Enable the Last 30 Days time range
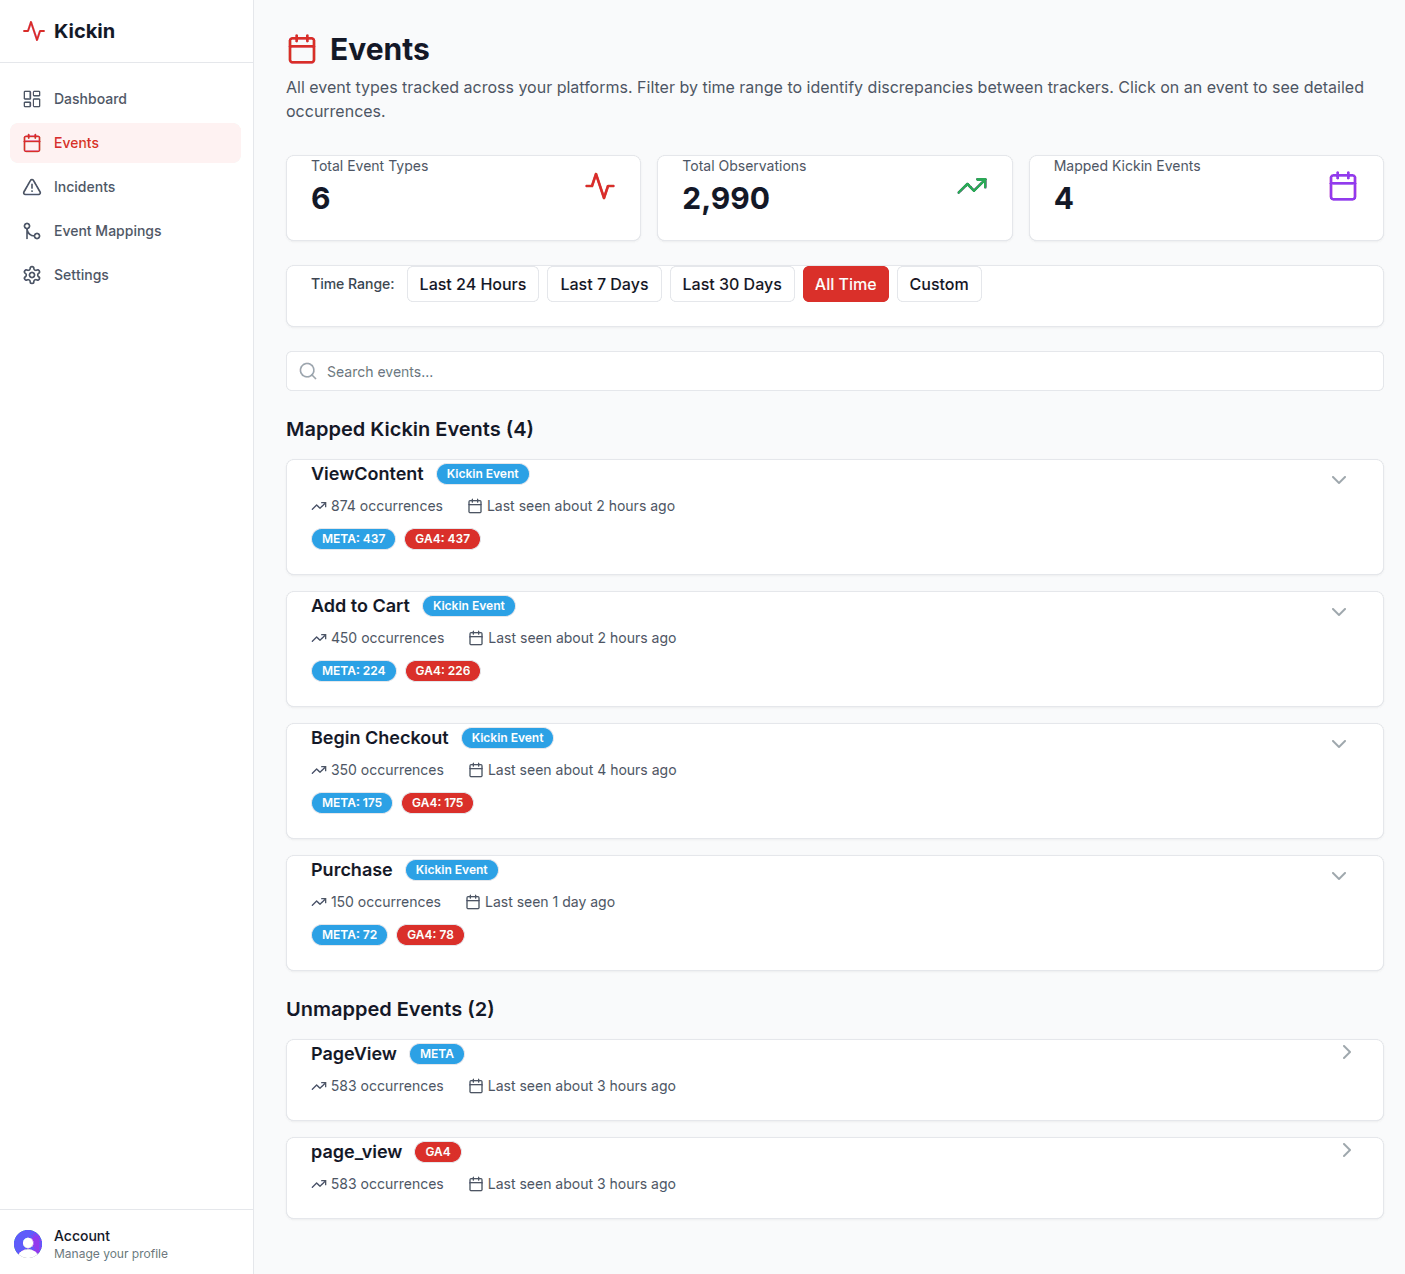 coord(732,283)
